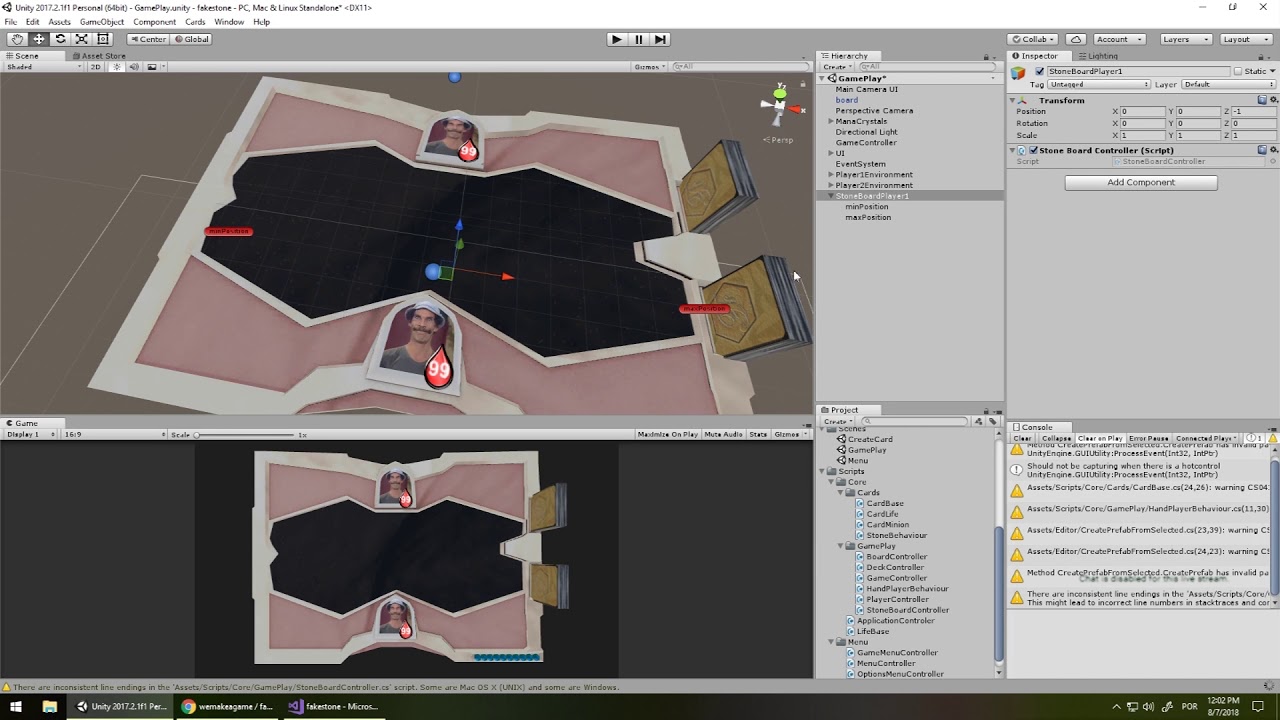Screen dimensions: 1280x720
Task: Click Position Z input field
Action: click(x=1254, y=111)
